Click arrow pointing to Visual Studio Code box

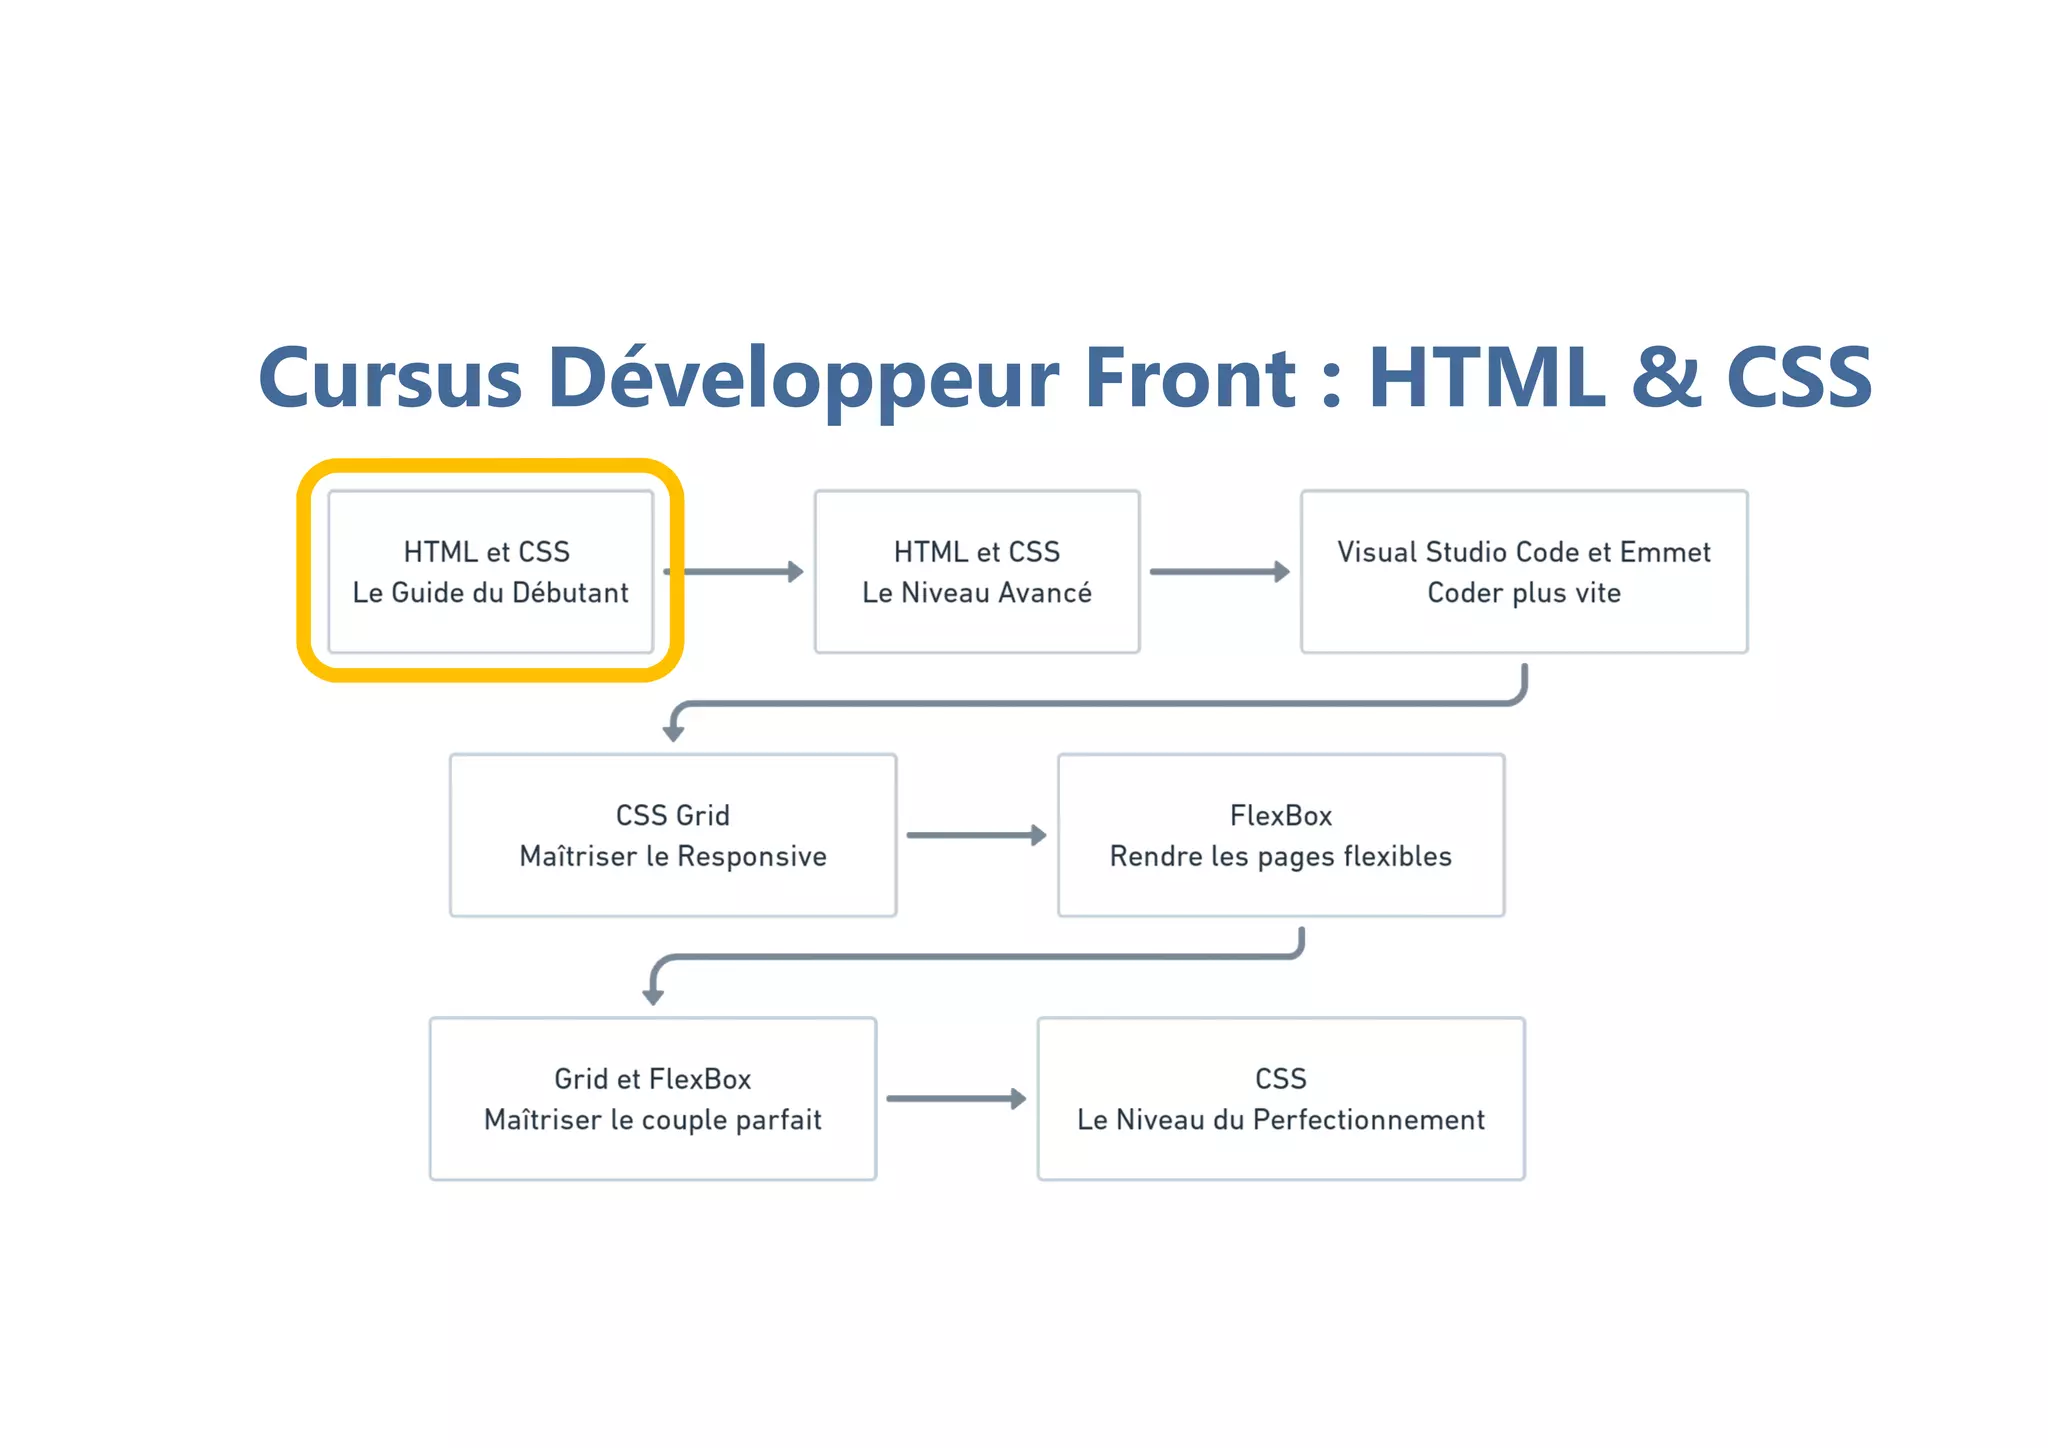tap(1218, 572)
